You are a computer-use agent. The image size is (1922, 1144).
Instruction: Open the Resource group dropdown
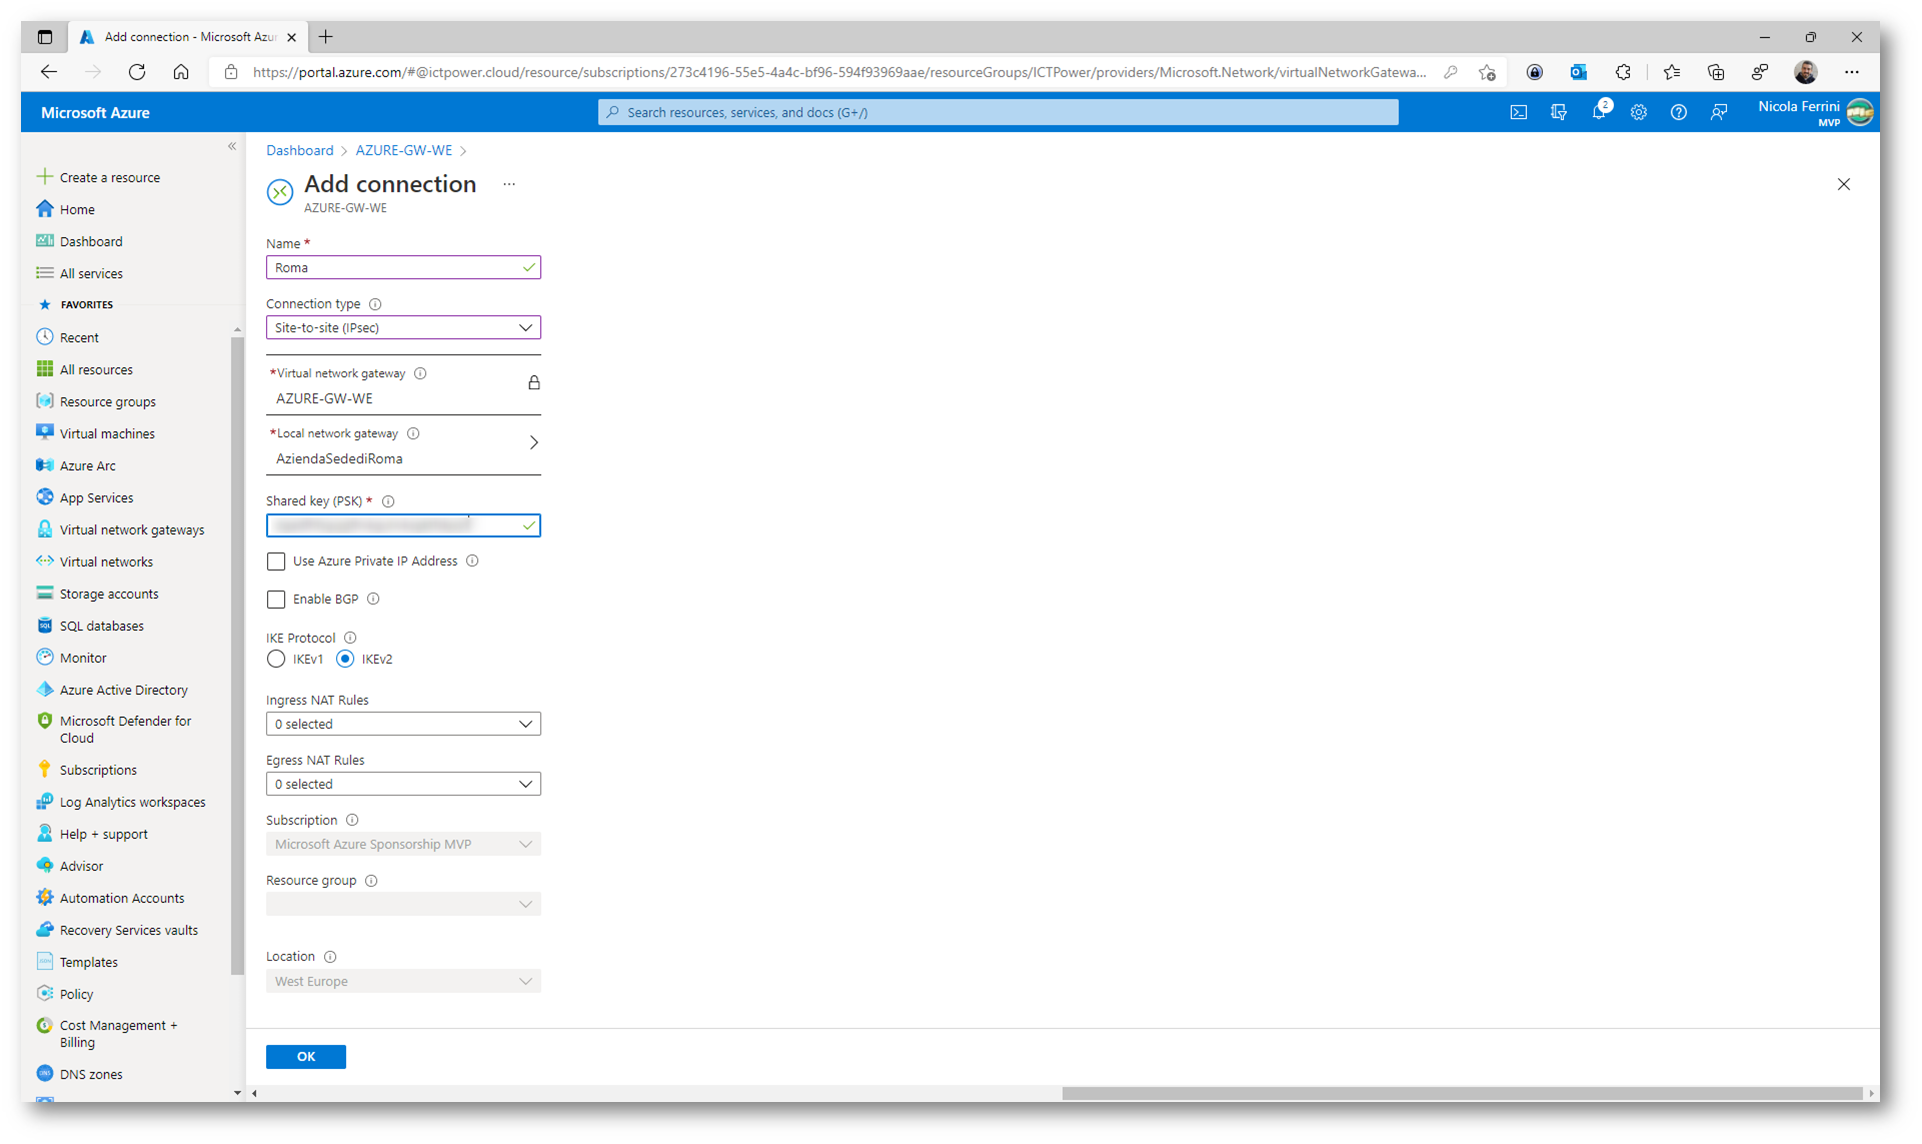pos(403,904)
